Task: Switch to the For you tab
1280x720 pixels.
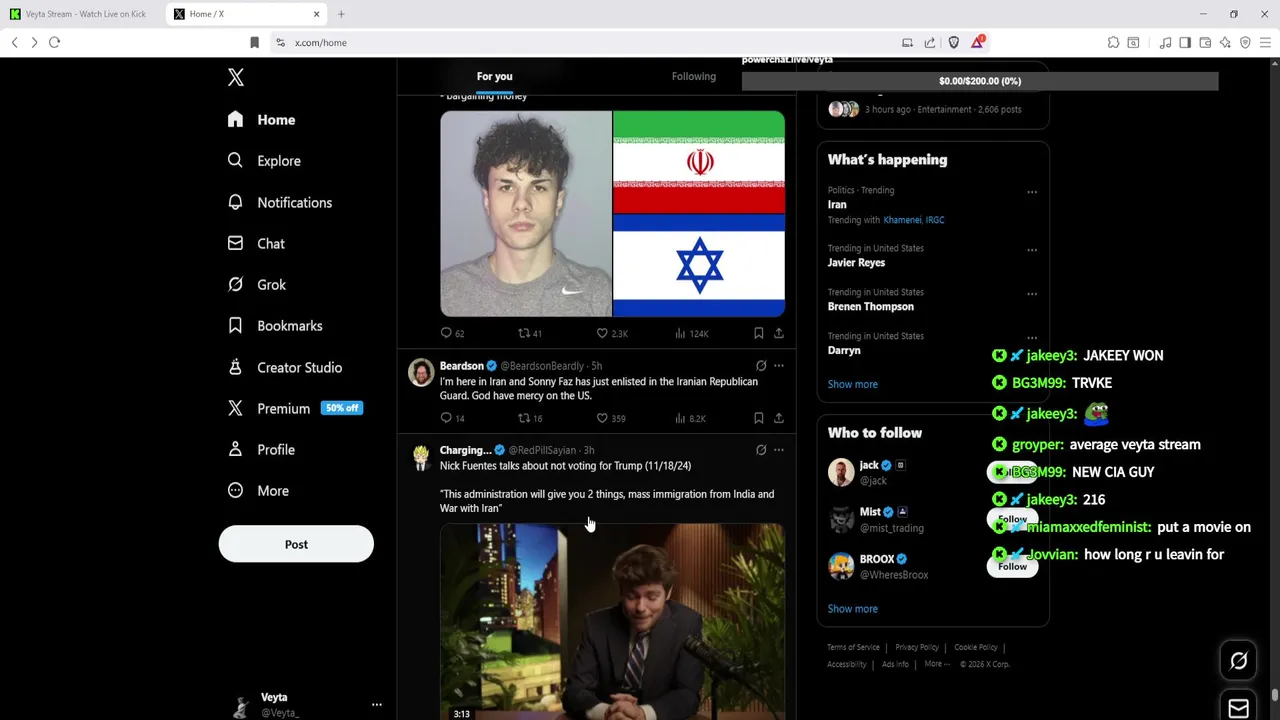Action: 494,76
